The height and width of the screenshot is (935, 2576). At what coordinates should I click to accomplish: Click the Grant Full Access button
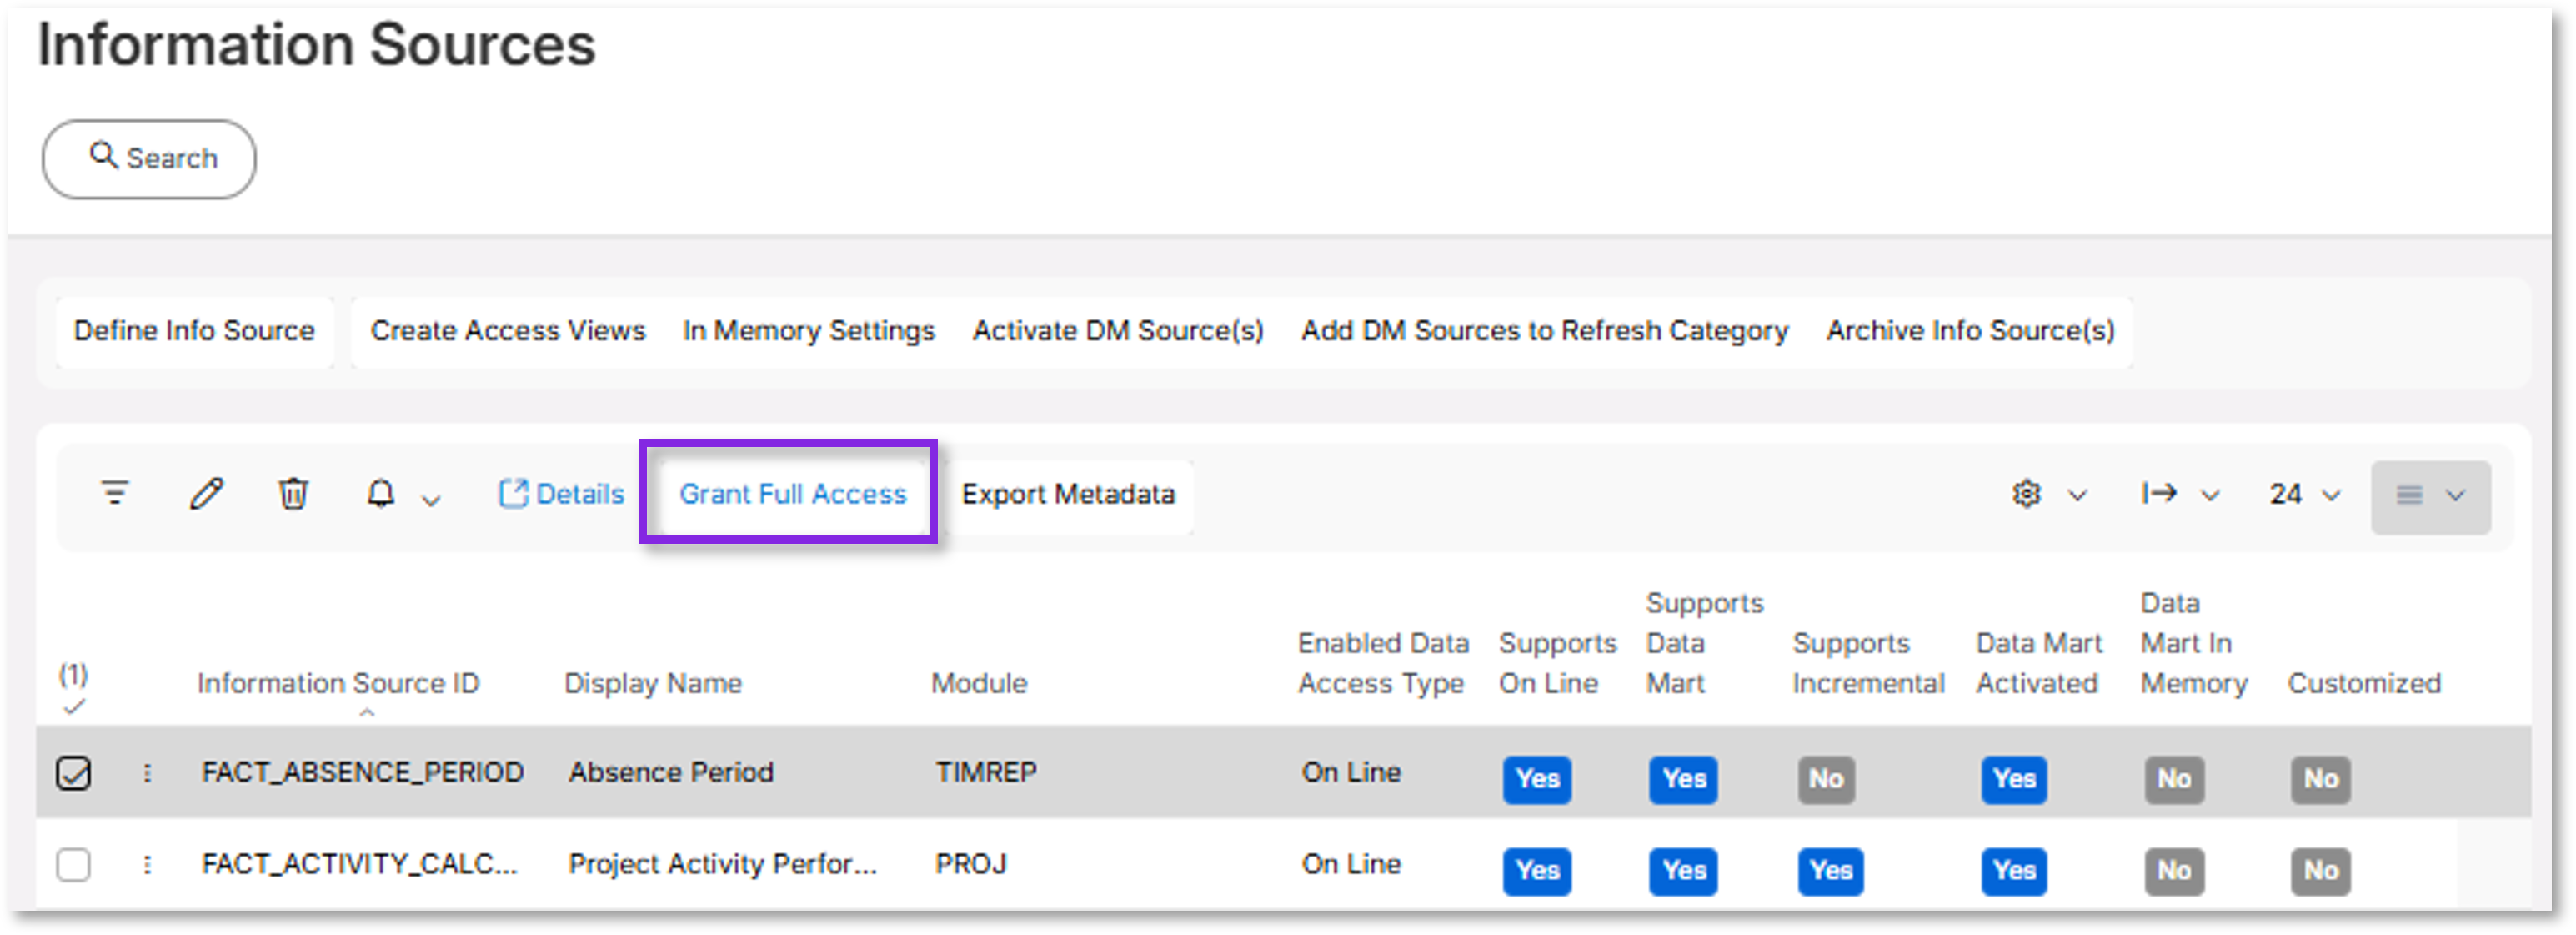coord(793,494)
